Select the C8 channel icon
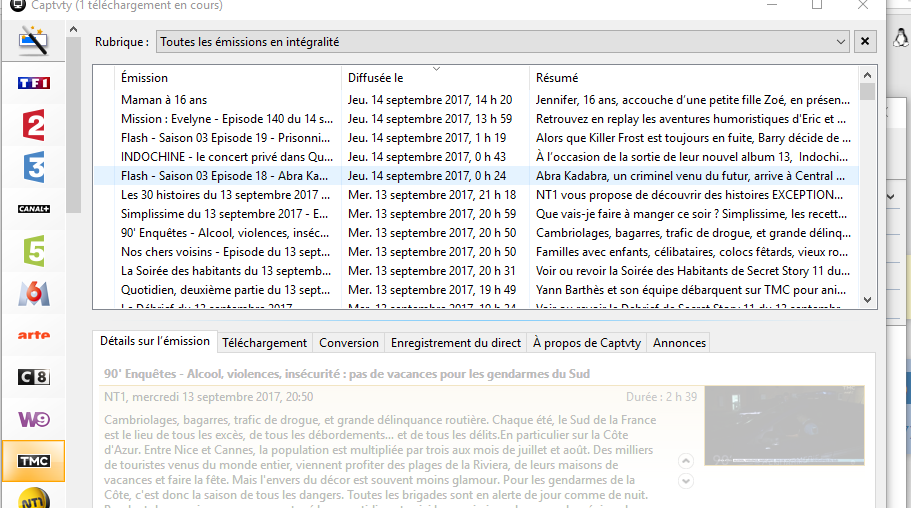 (x=34, y=377)
